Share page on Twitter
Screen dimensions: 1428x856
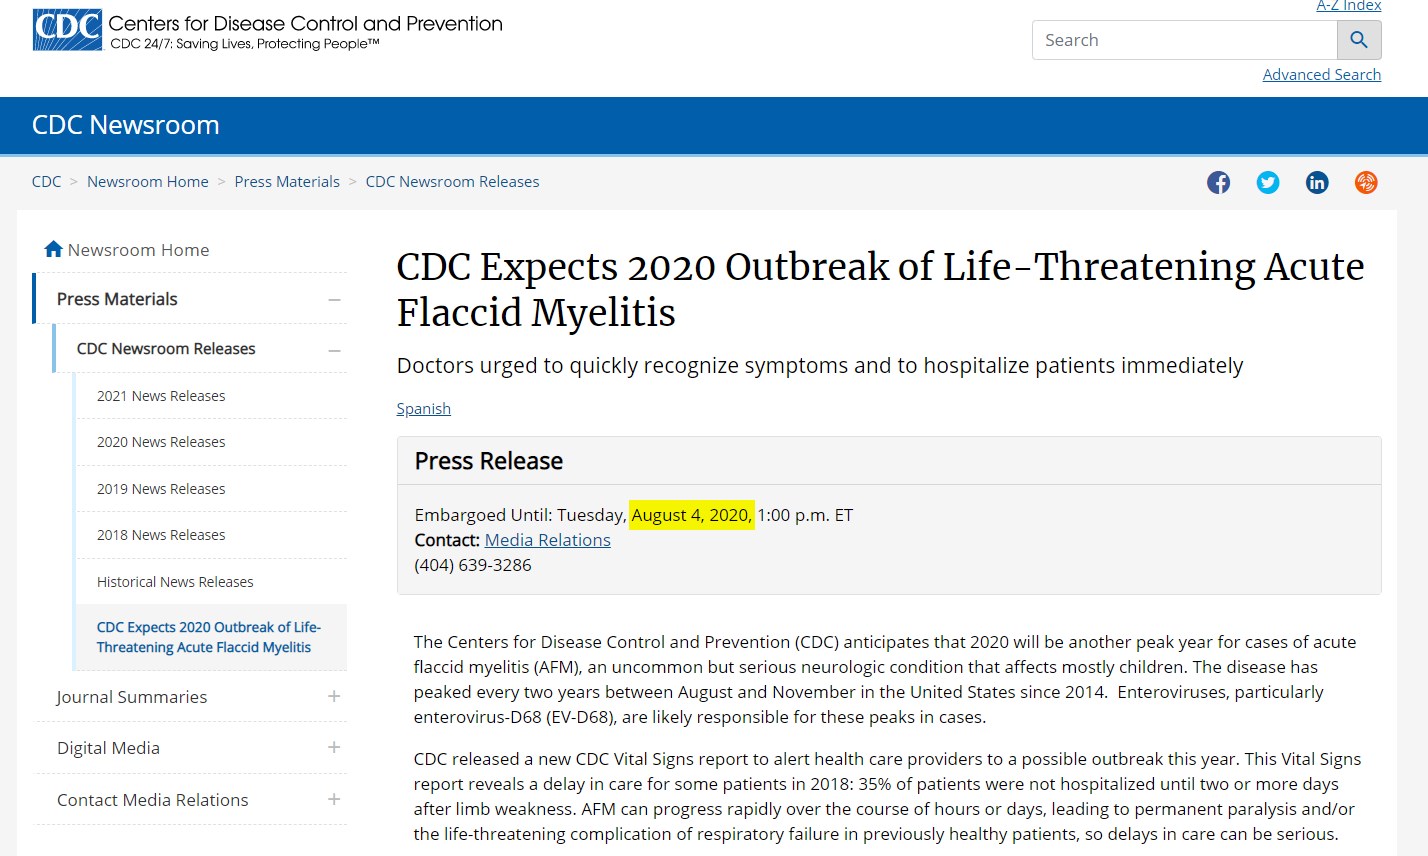point(1268,182)
